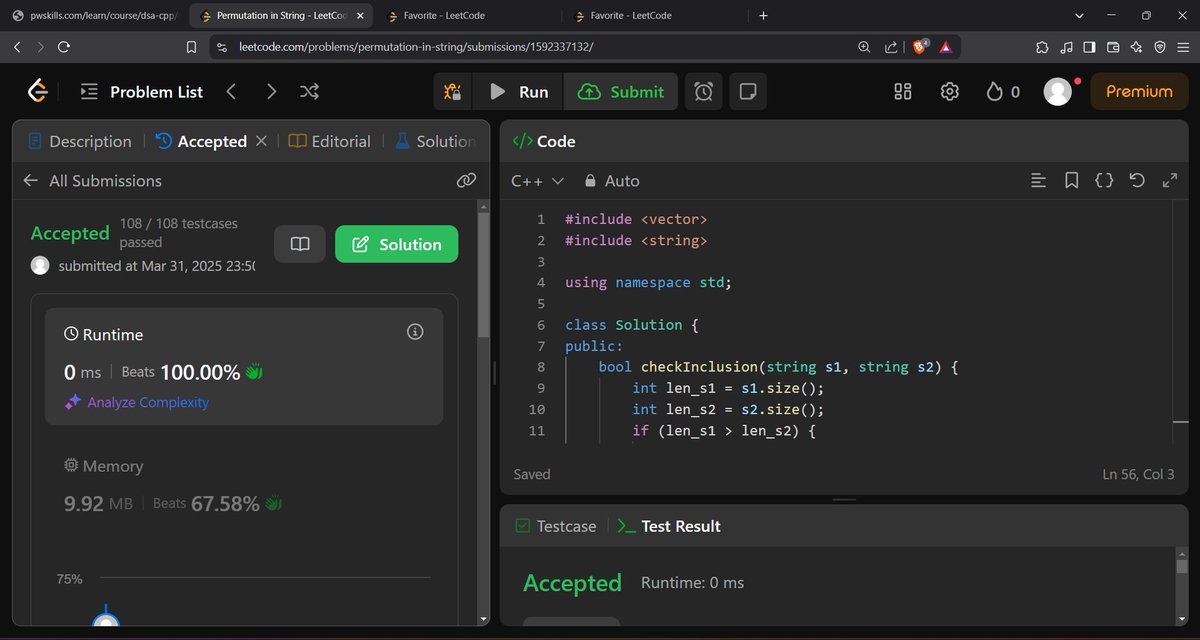Viewport: 1200px width, 640px height.
Task: Reload the page
Action: [x=64, y=47]
